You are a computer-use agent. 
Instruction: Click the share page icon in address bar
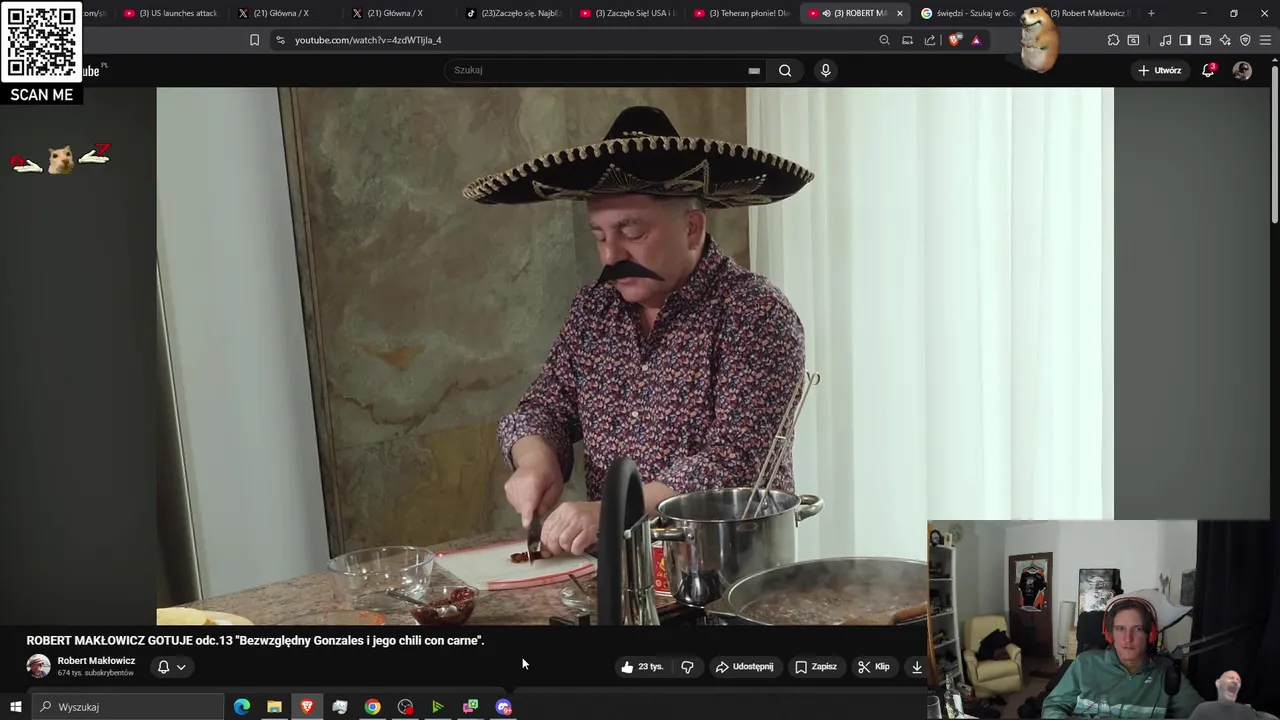(x=930, y=40)
